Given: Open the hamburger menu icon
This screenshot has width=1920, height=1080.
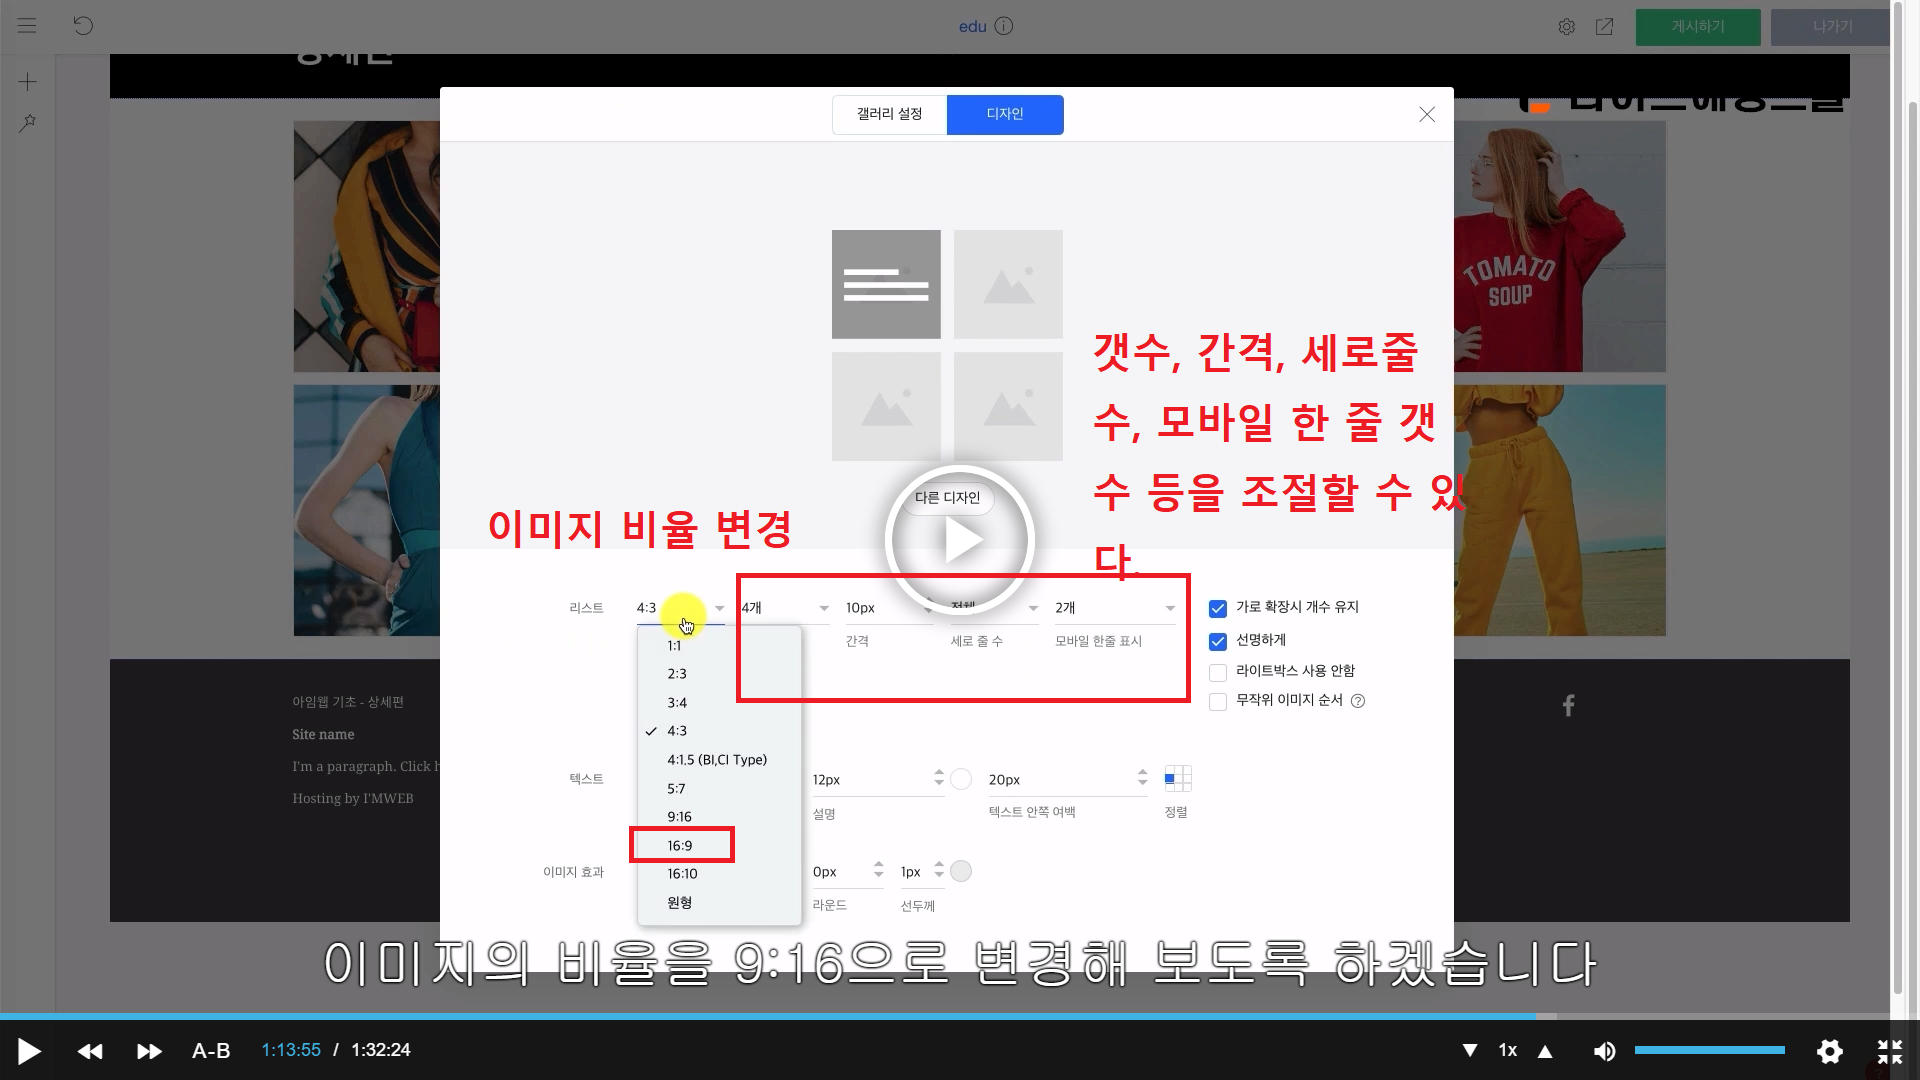Looking at the screenshot, I should pos(27,26).
